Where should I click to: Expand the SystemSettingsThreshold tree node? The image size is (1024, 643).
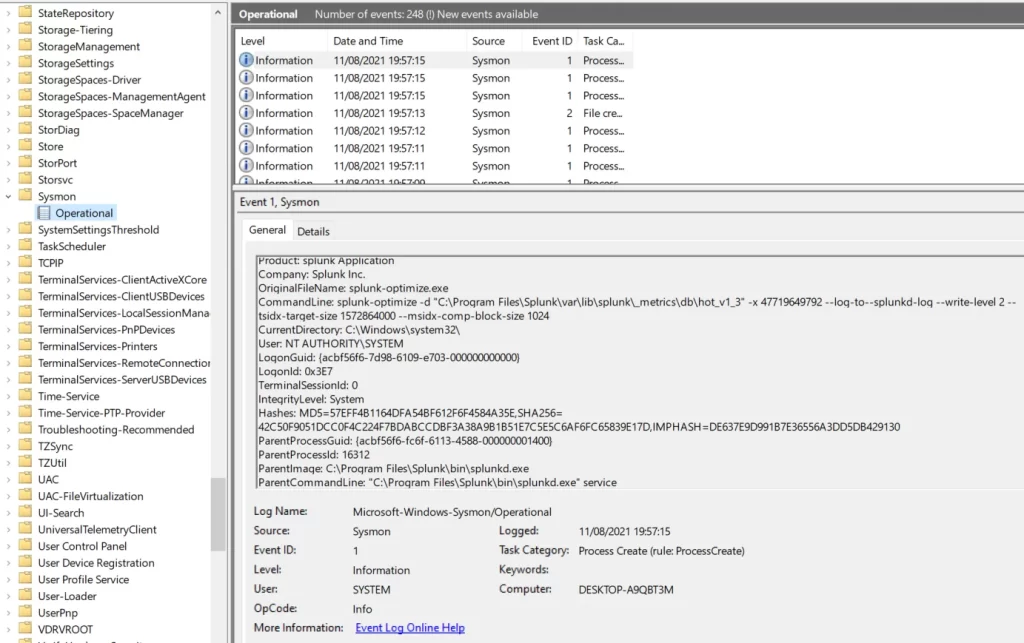coord(8,230)
